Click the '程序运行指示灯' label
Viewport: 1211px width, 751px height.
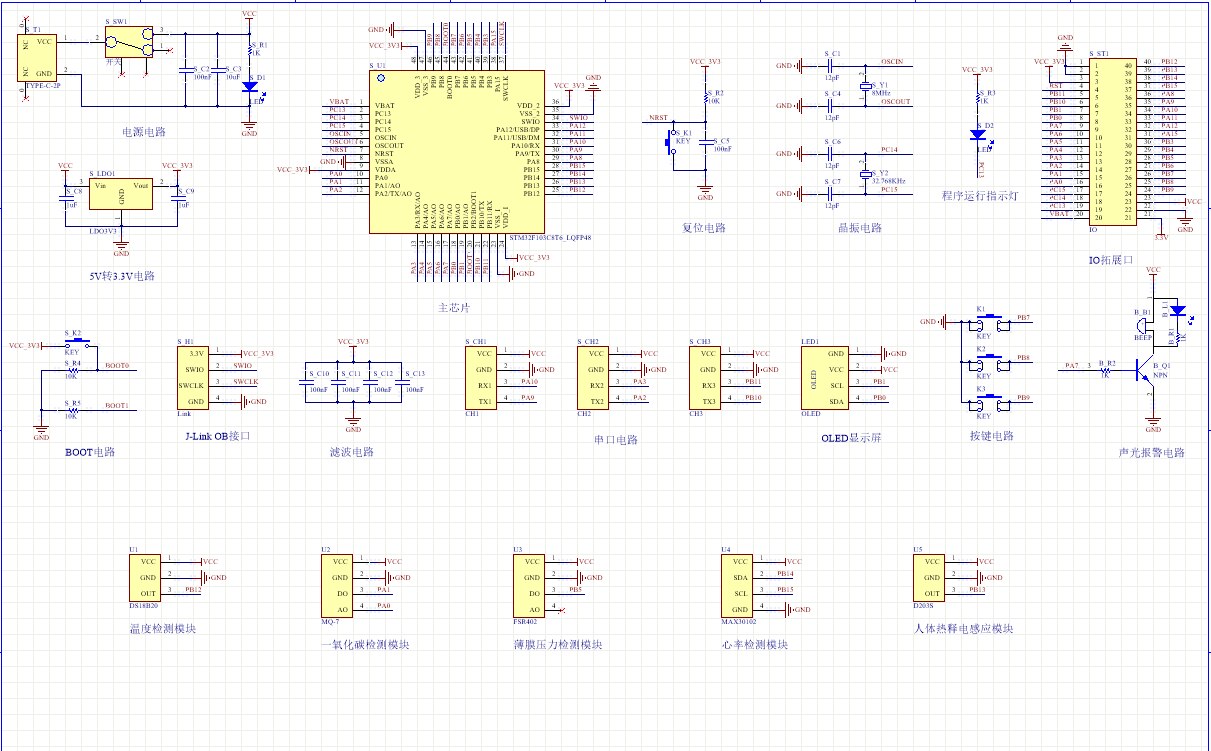tap(980, 196)
